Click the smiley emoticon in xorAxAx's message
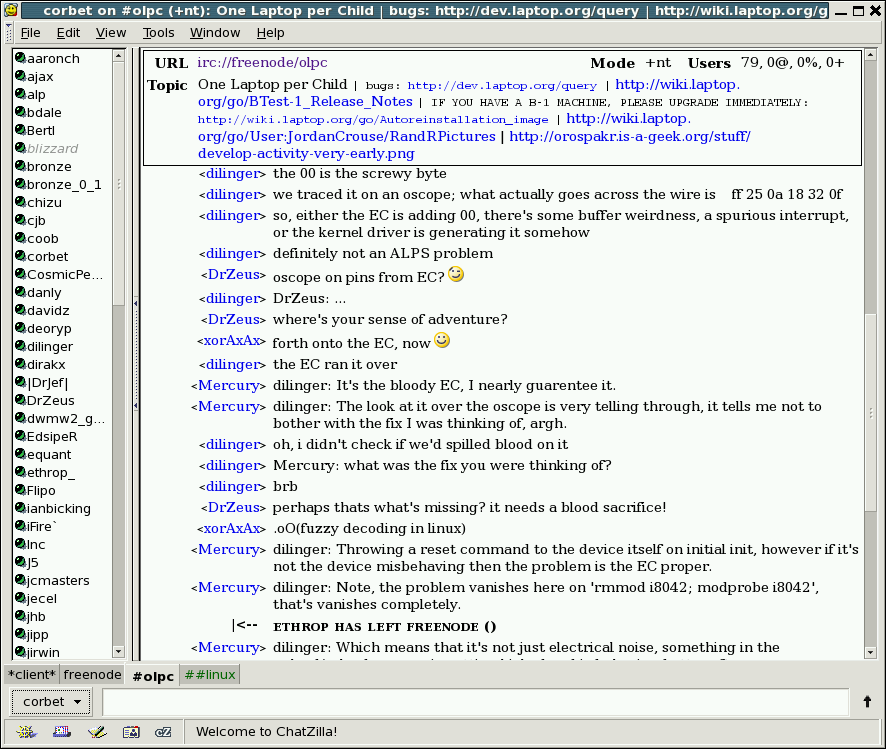This screenshot has height=749, width=886. (x=441, y=341)
